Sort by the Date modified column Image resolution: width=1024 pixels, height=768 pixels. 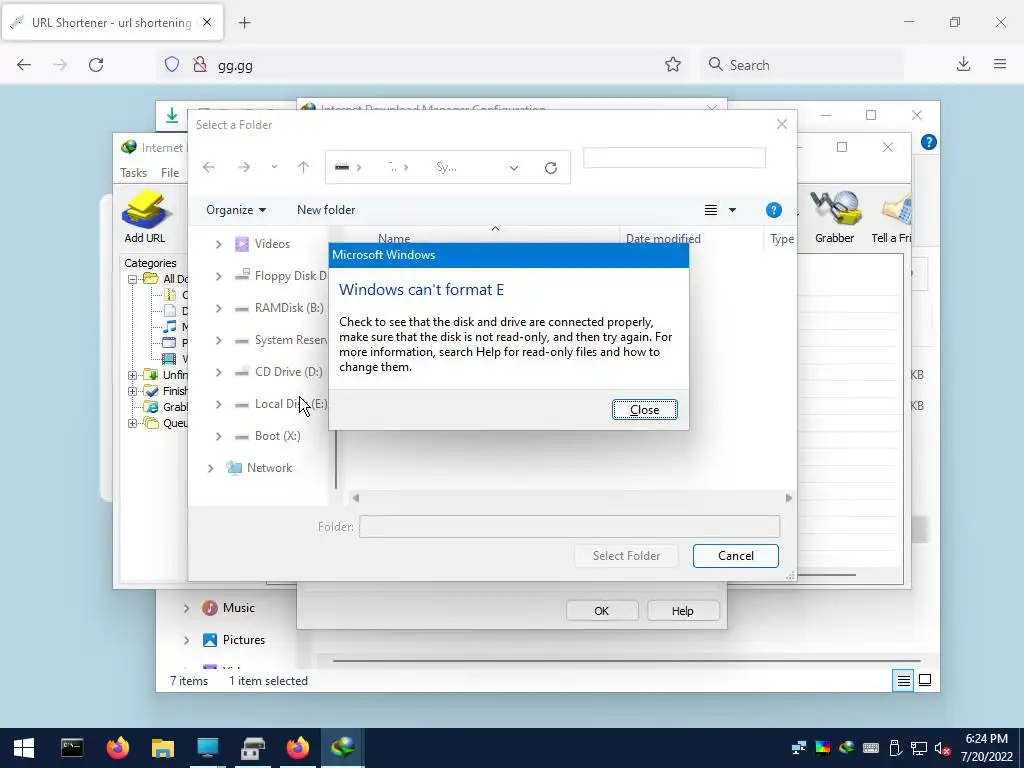pos(663,238)
